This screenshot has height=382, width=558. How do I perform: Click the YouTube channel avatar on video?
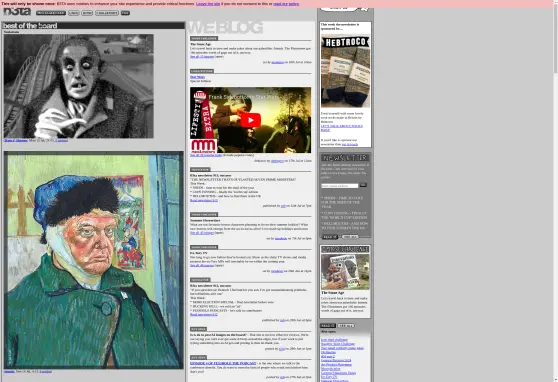200,96
